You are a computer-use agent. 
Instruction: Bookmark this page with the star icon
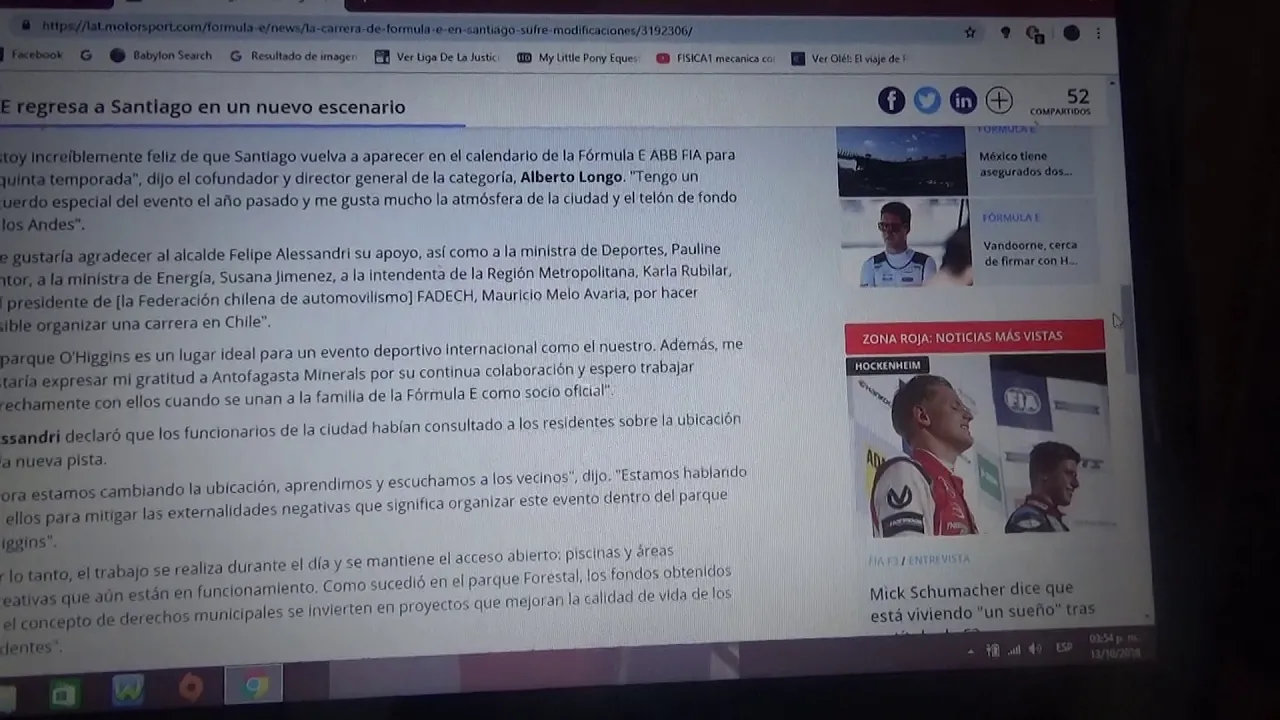point(970,33)
